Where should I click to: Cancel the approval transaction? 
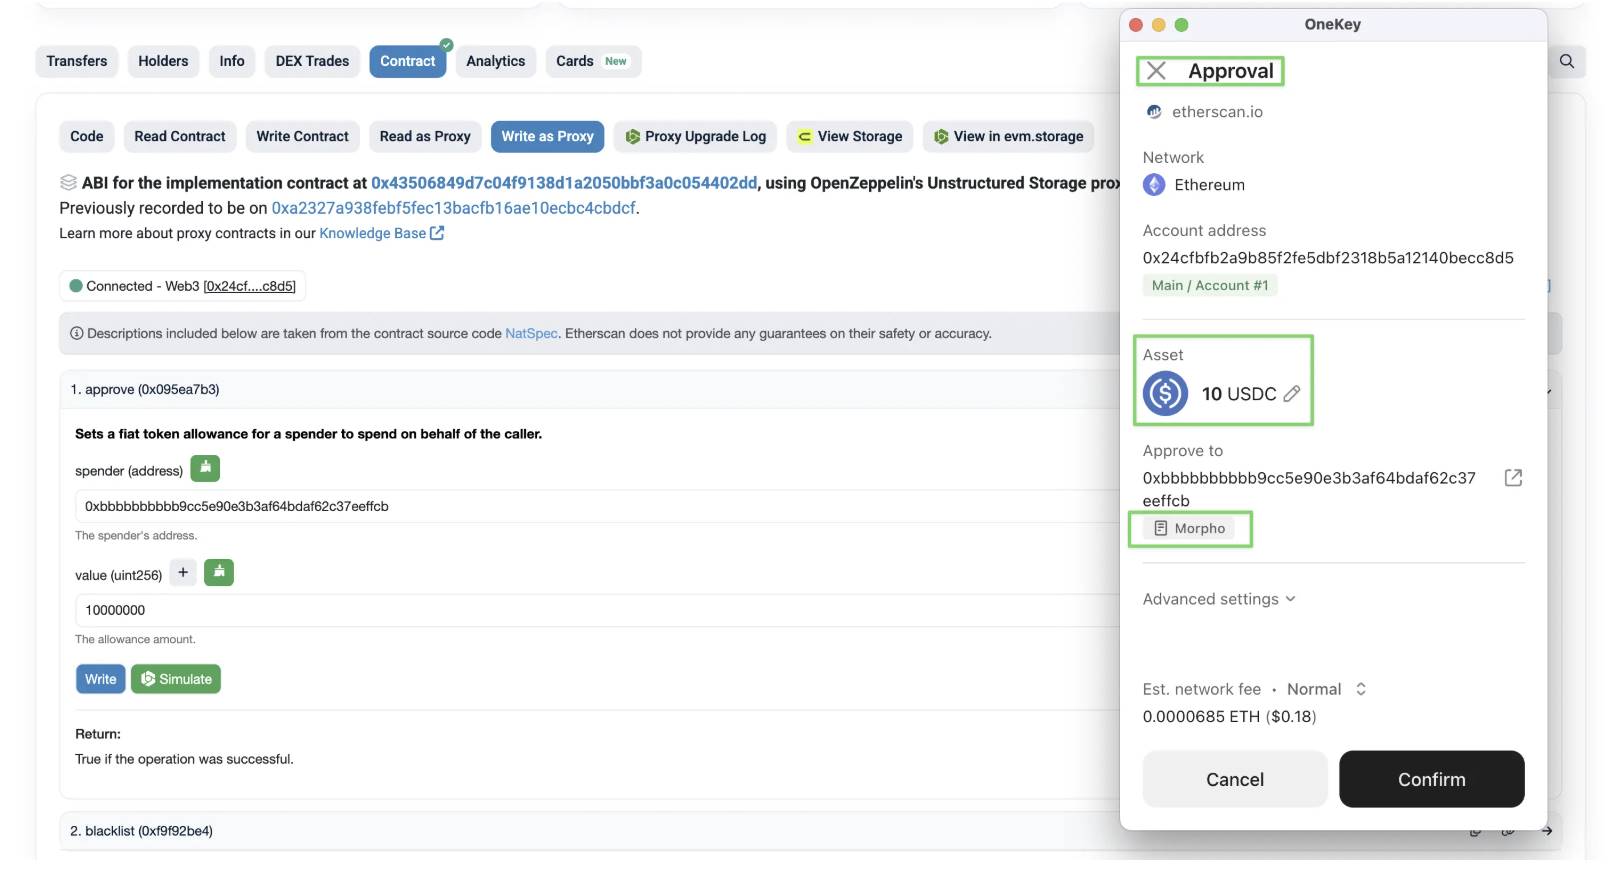[x=1235, y=779]
